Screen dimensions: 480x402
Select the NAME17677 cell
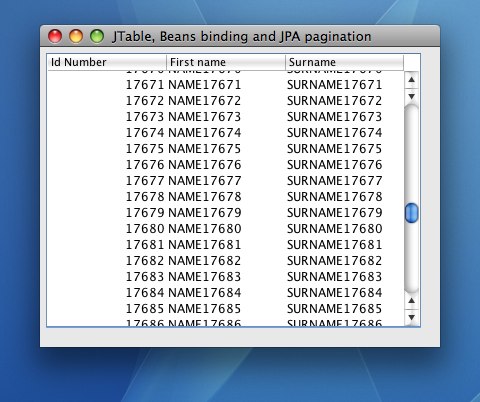pos(226,181)
